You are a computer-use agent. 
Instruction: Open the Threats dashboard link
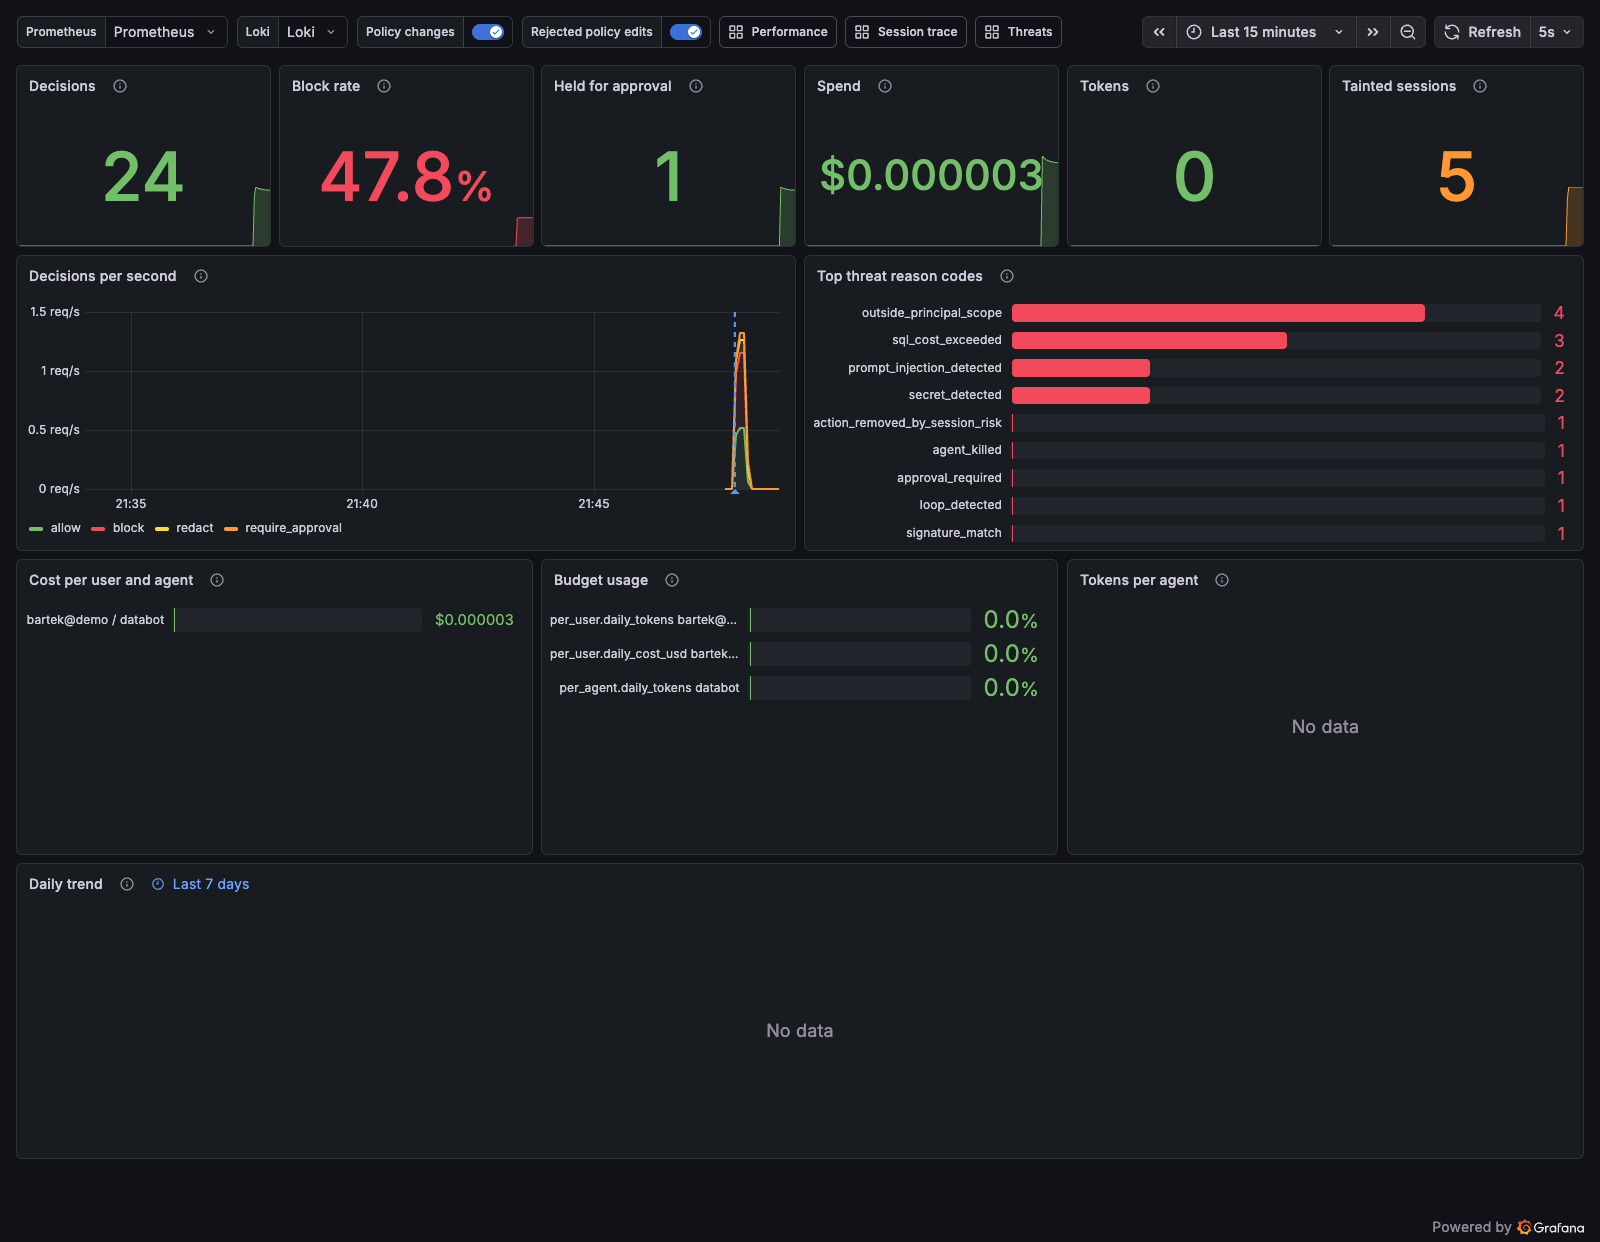(x=1018, y=32)
